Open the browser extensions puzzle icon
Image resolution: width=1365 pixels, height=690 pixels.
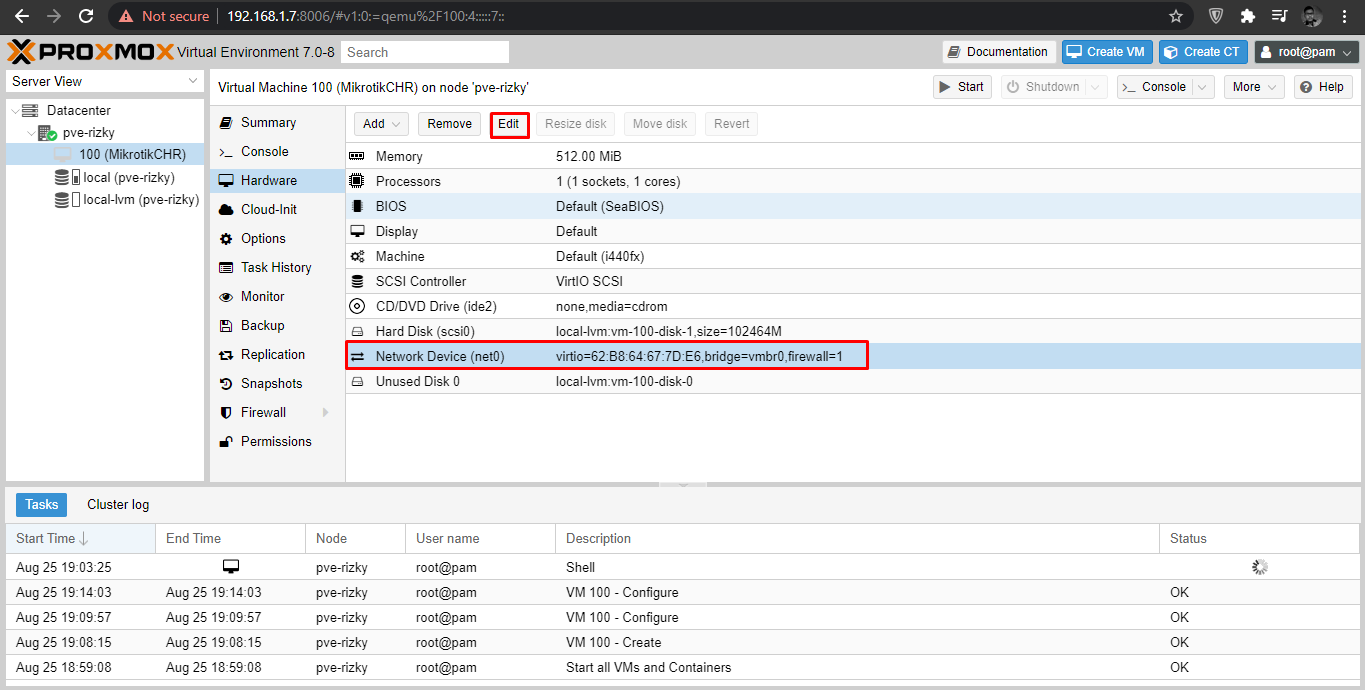click(x=1247, y=16)
